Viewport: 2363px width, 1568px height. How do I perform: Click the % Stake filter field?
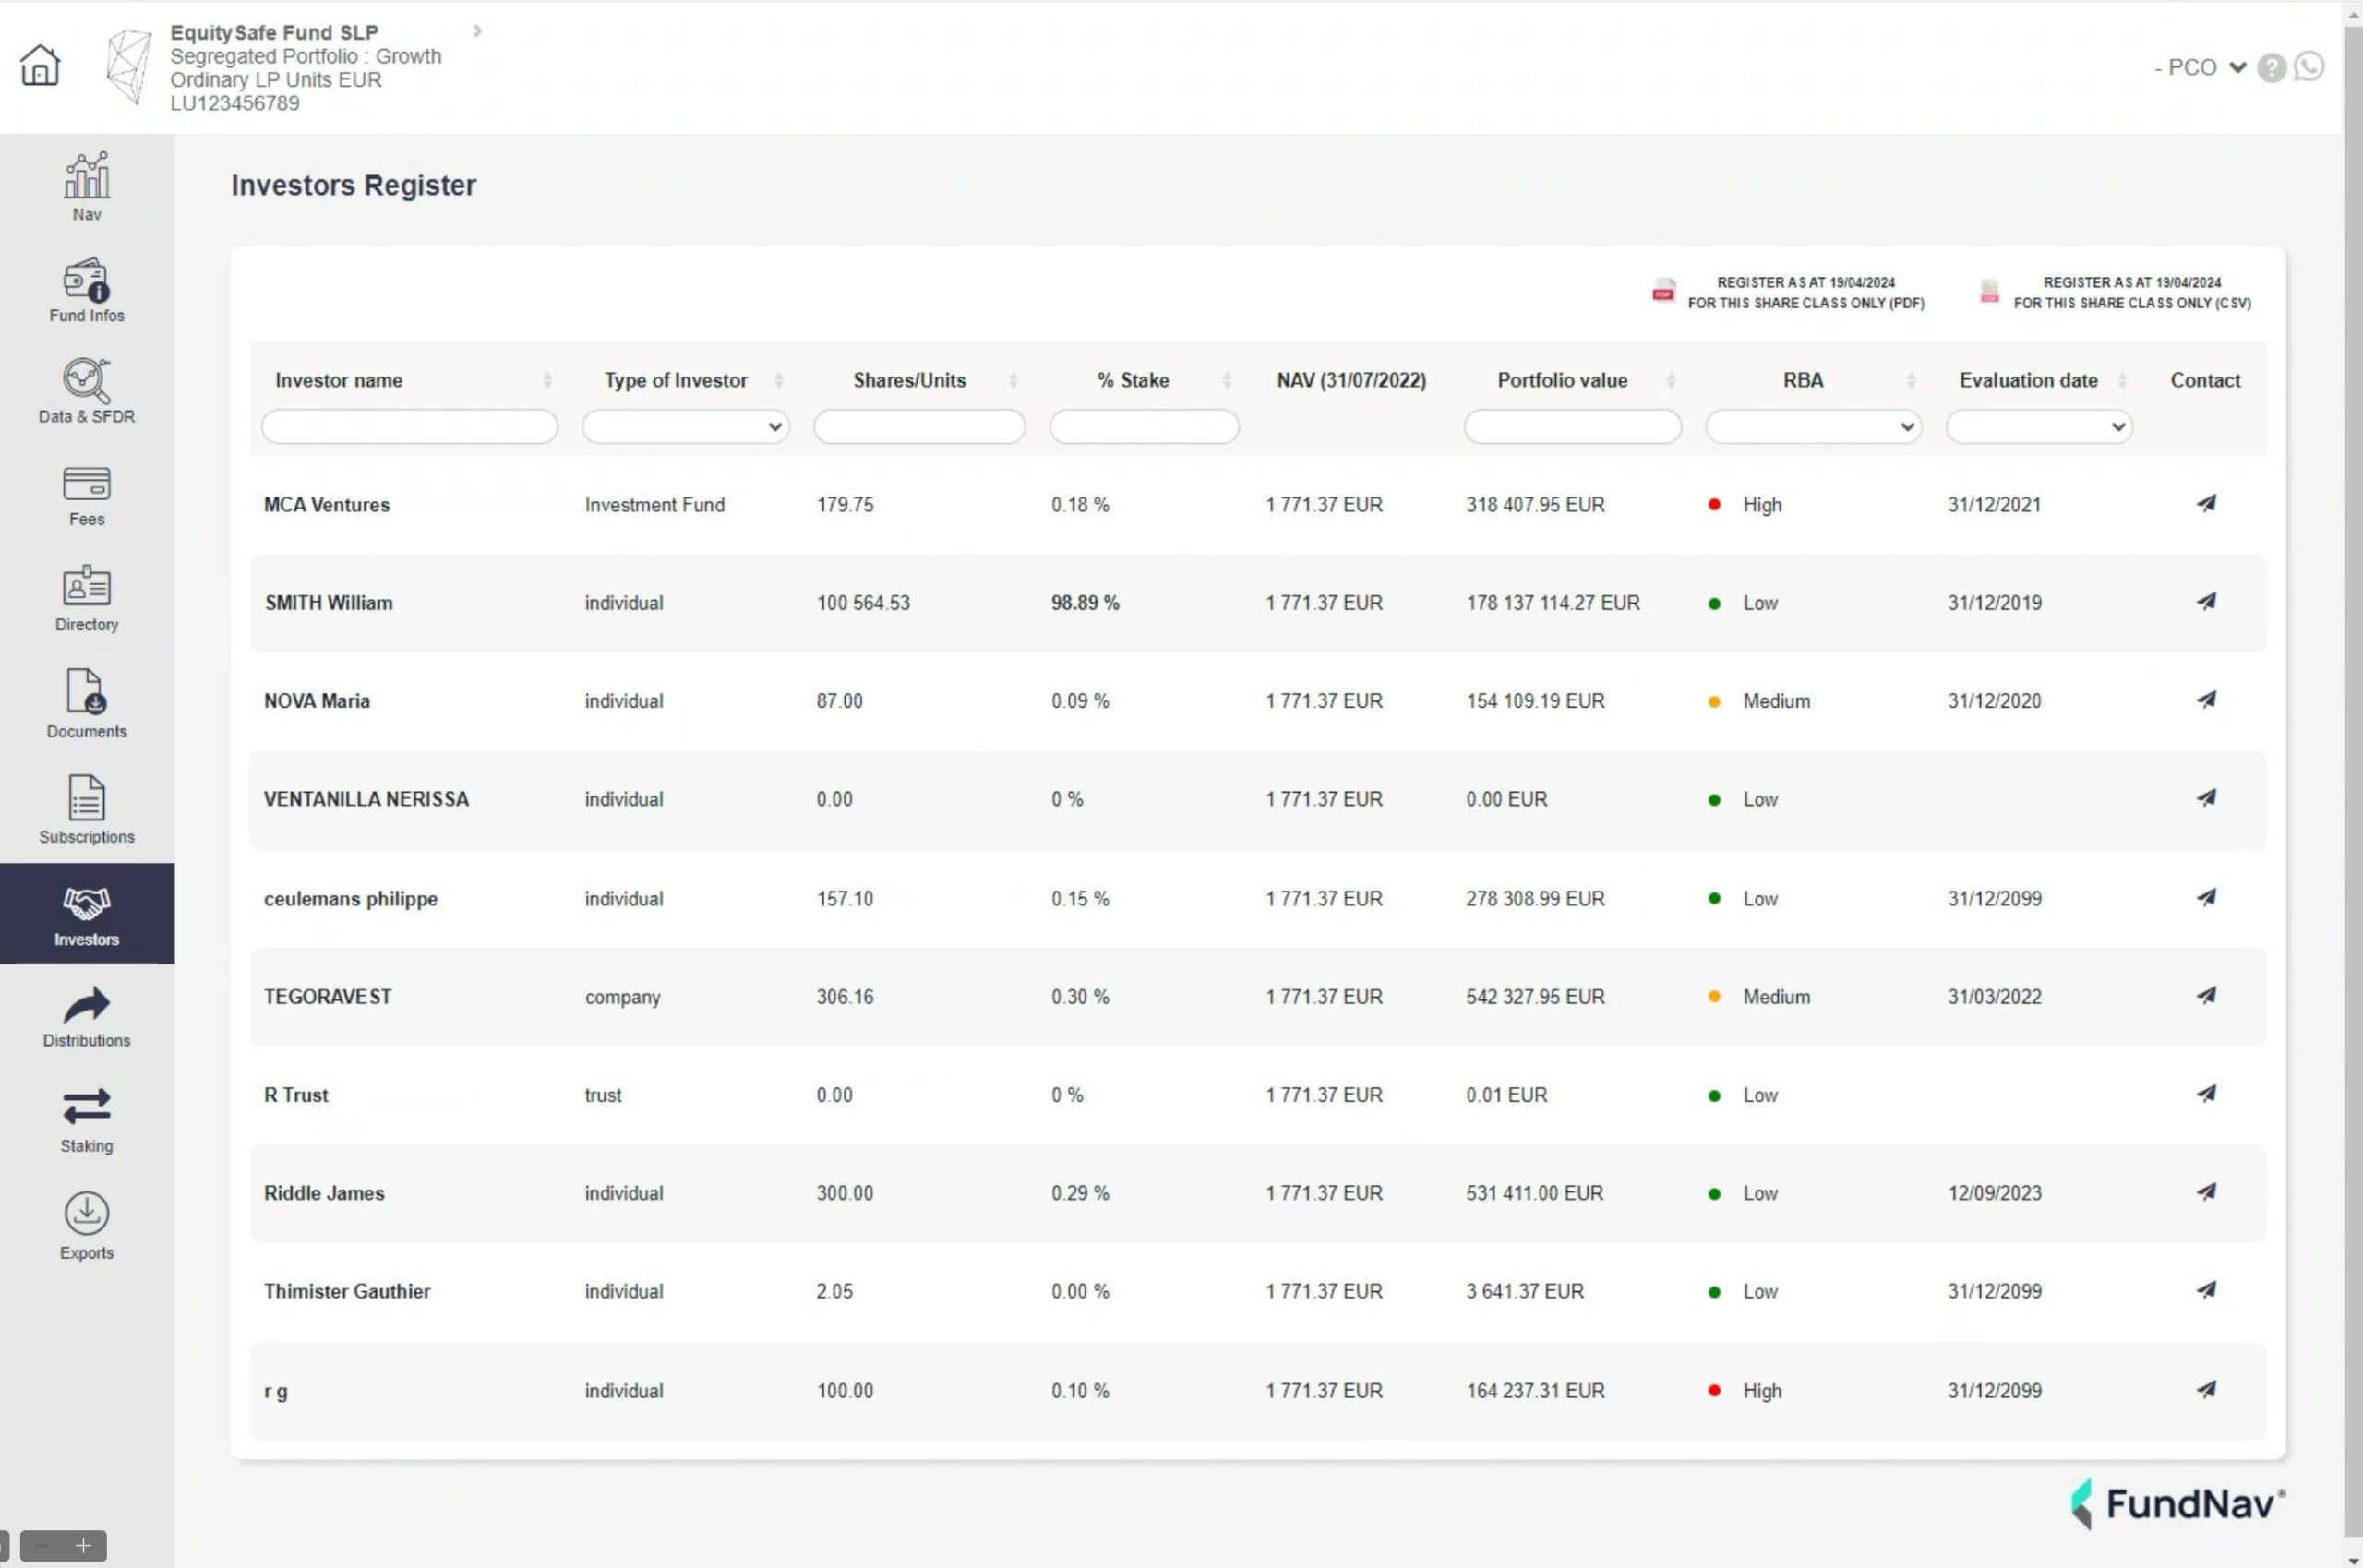tap(1144, 427)
